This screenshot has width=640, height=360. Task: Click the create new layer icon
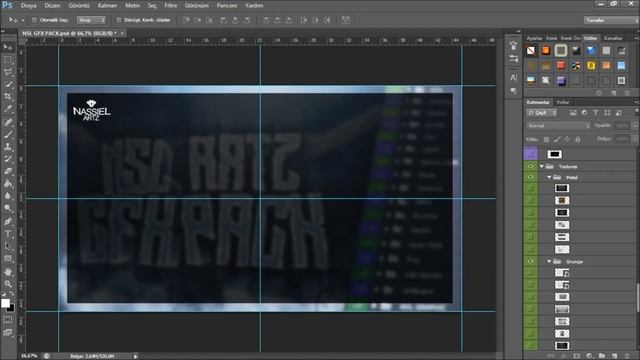coord(614,356)
